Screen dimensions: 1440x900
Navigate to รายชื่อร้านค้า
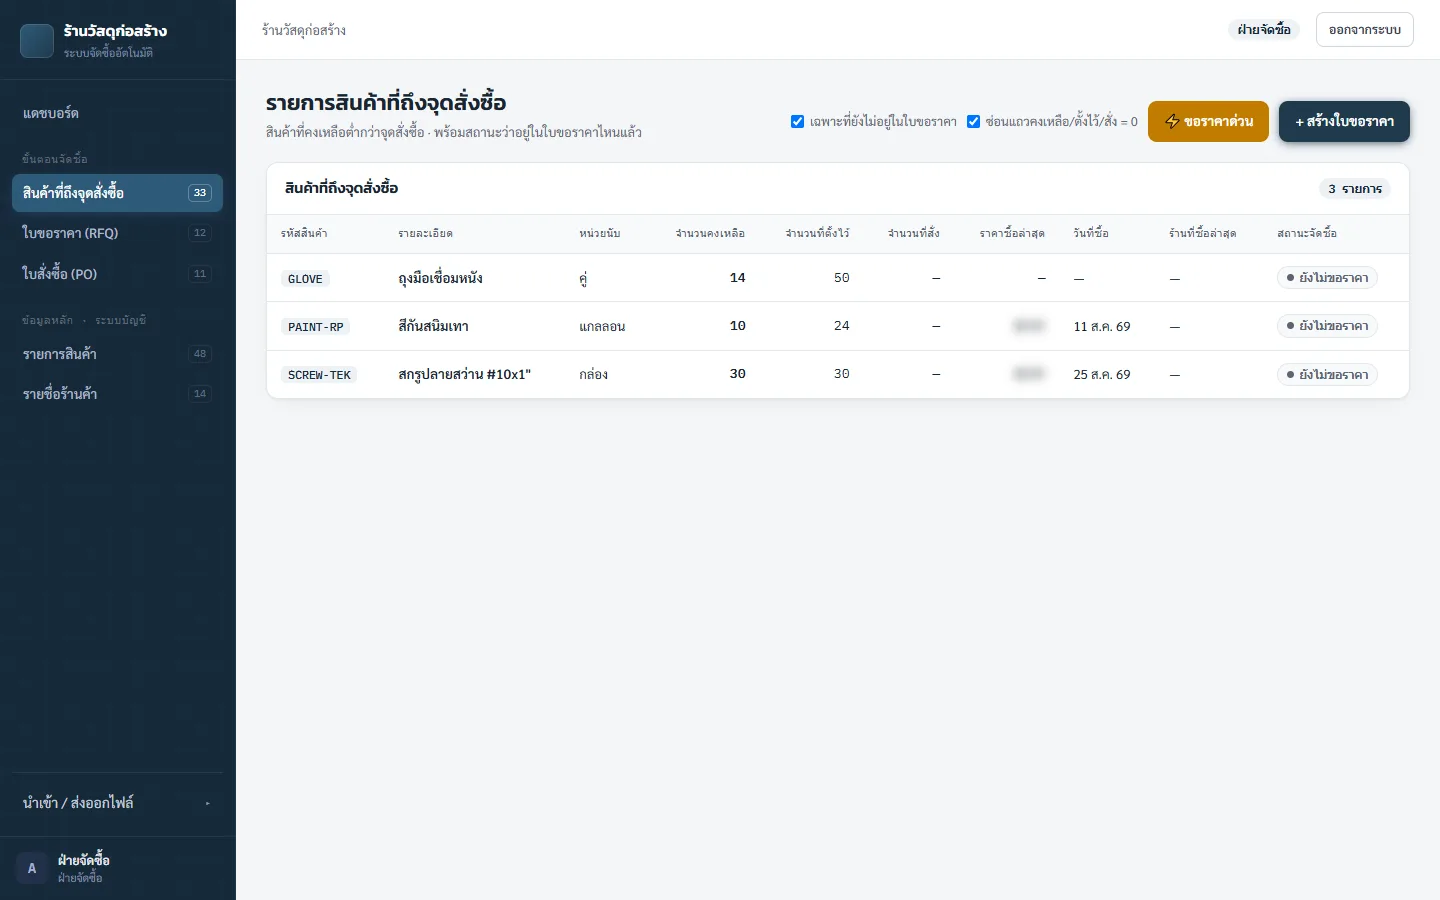[x=117, y=394]
